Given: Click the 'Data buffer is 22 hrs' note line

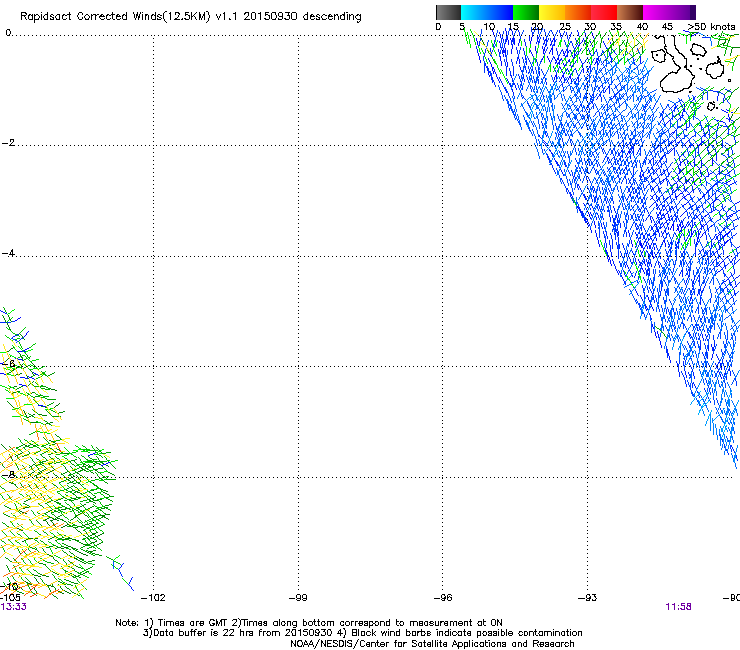Looking at the screenshot, I should [x=362, y=633].
